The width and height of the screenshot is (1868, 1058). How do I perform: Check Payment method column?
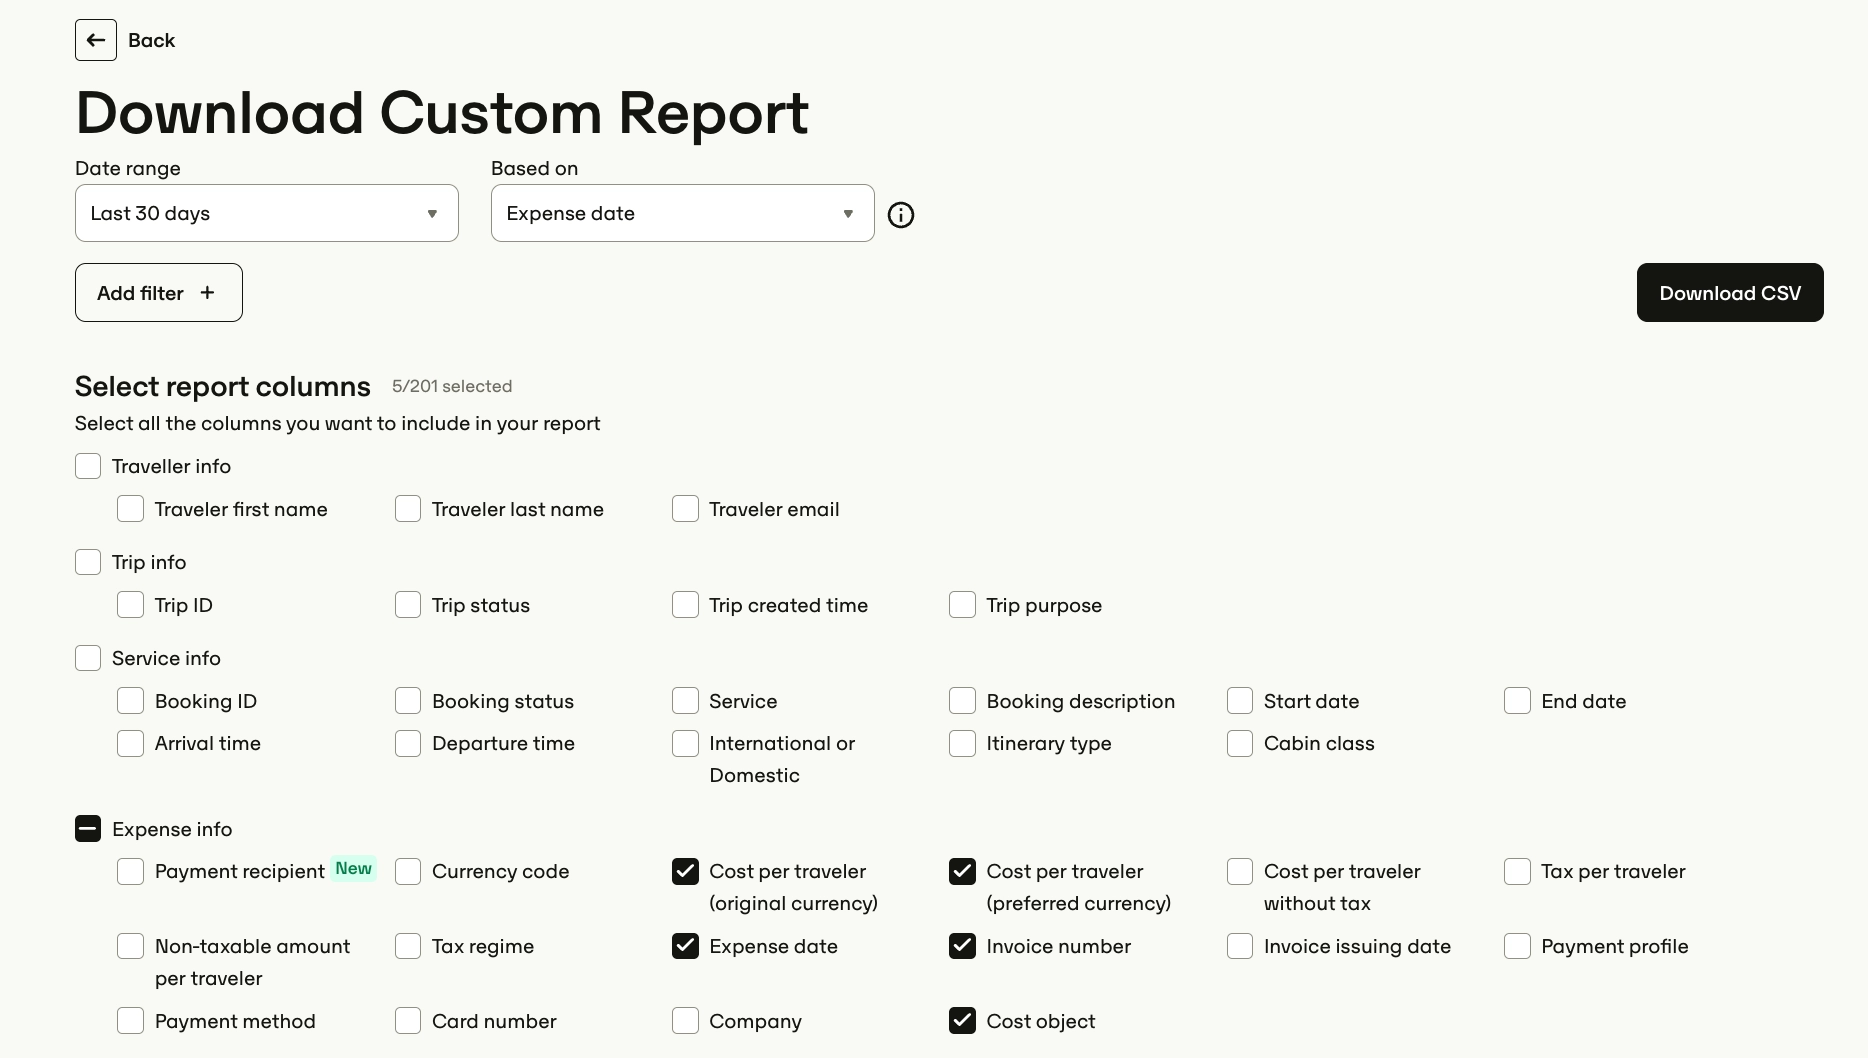point(130,1021)
